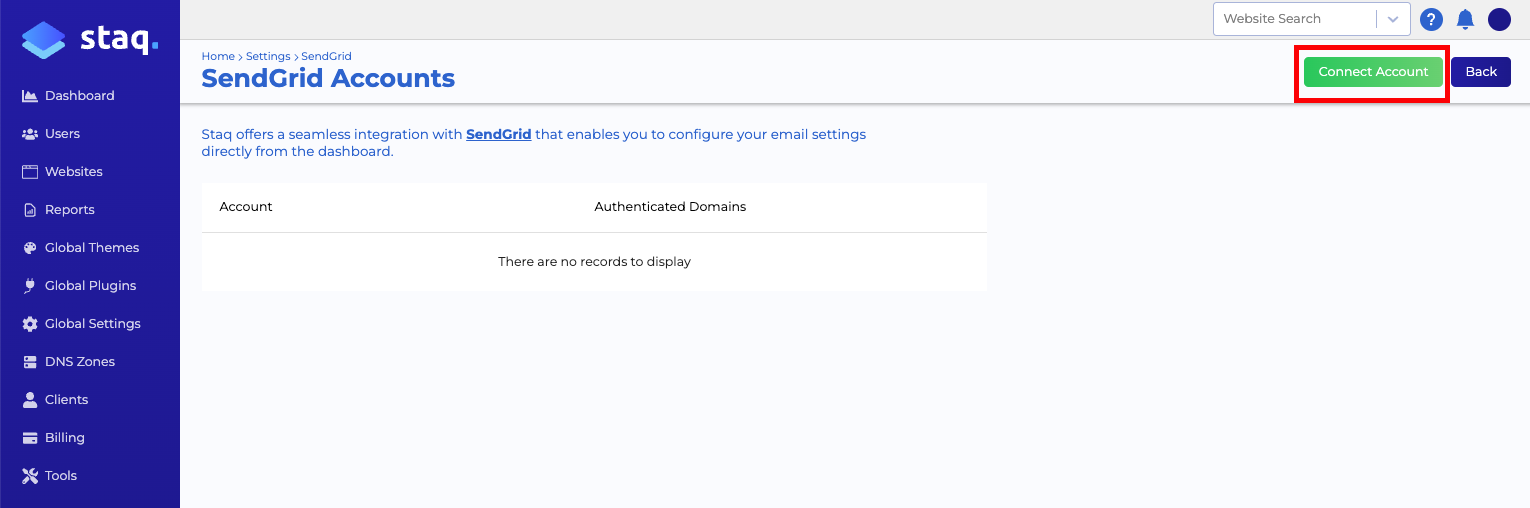Click the staq logo icon
Image resolution: width=1530 pixels, height=508 pixels.
pos(43,40)
